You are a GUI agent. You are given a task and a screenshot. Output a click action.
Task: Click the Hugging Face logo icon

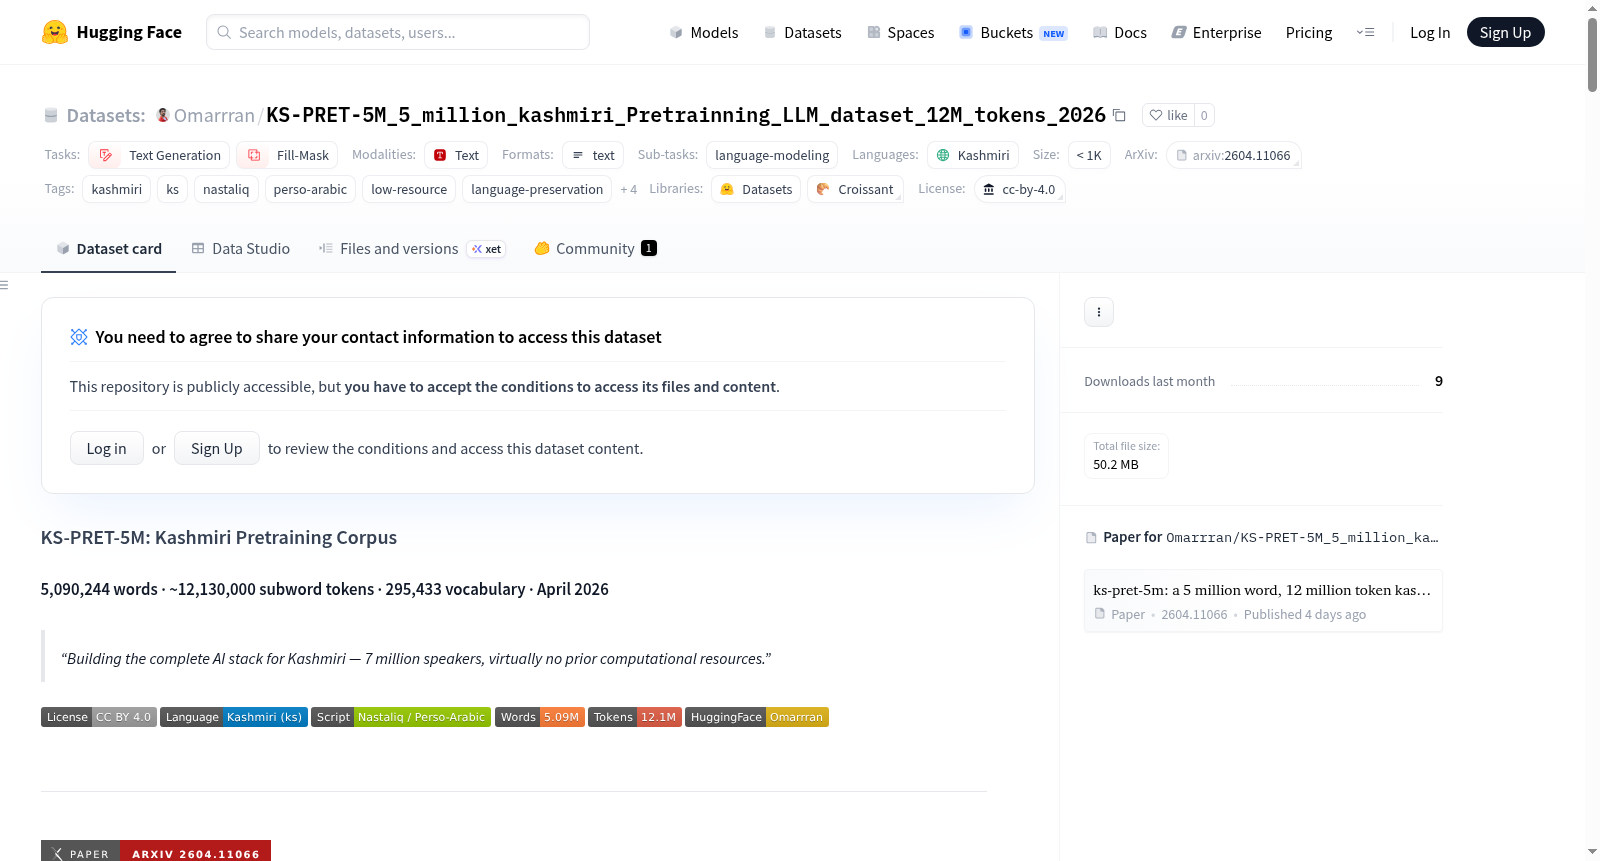click(55, 32)
